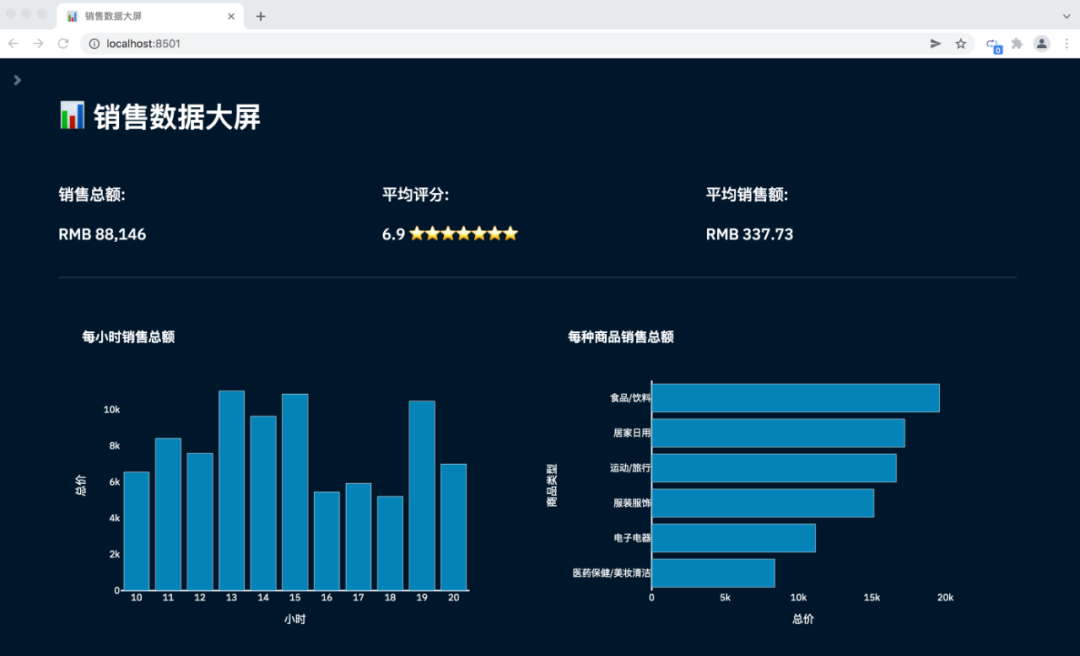Click the 食品/饮料 category label
Image resolution: width=1080 pixels, height=656 pixels.
pos(630,398)
